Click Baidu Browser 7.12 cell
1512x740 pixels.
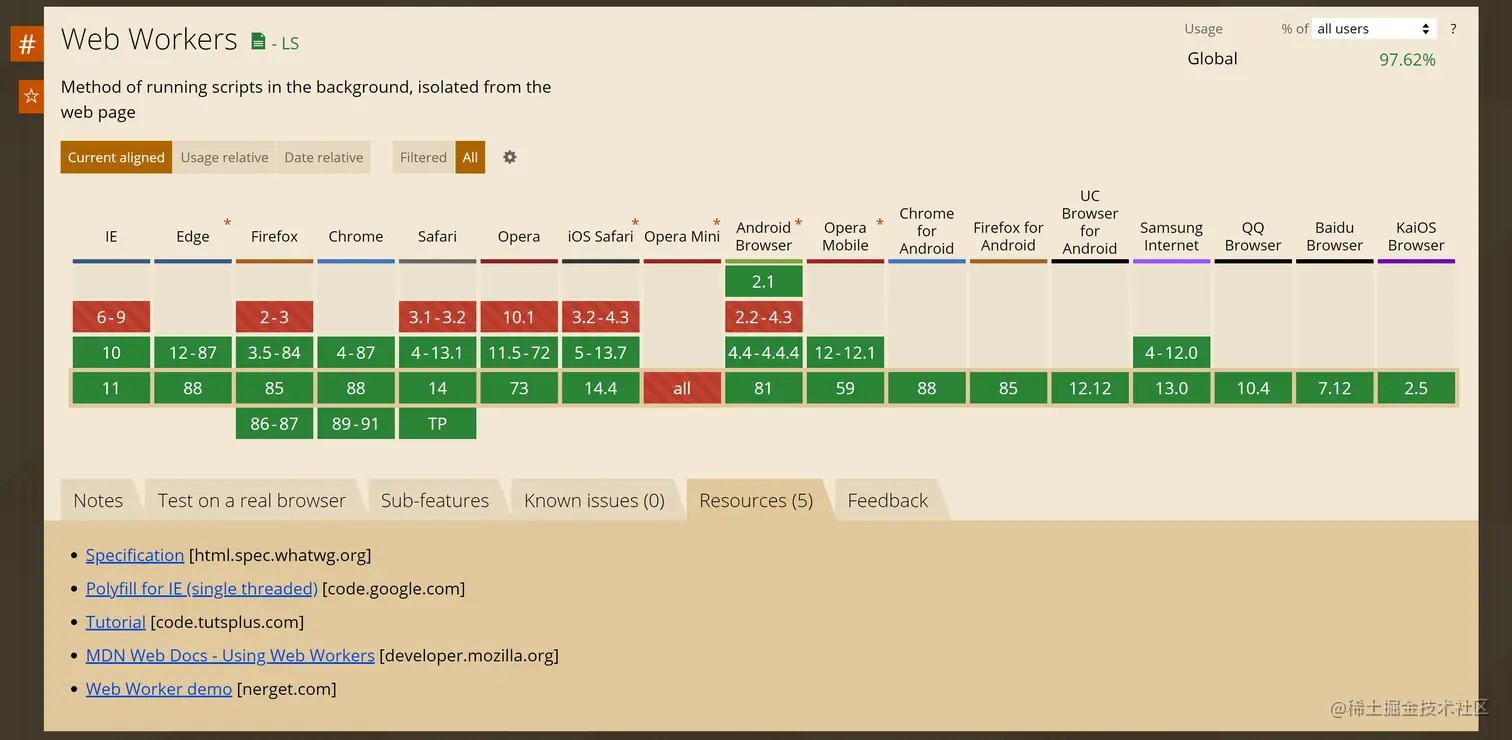(1335, 388)
